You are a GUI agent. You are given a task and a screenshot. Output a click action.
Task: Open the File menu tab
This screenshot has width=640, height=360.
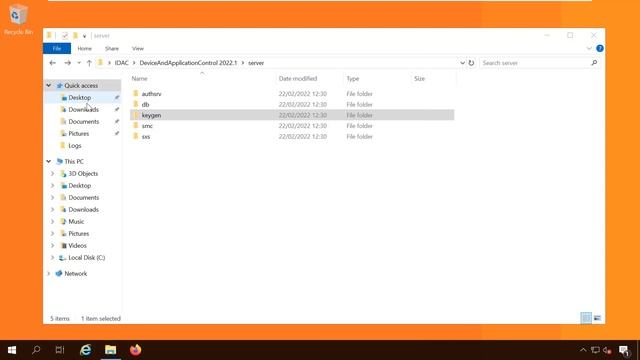(57, 48)
